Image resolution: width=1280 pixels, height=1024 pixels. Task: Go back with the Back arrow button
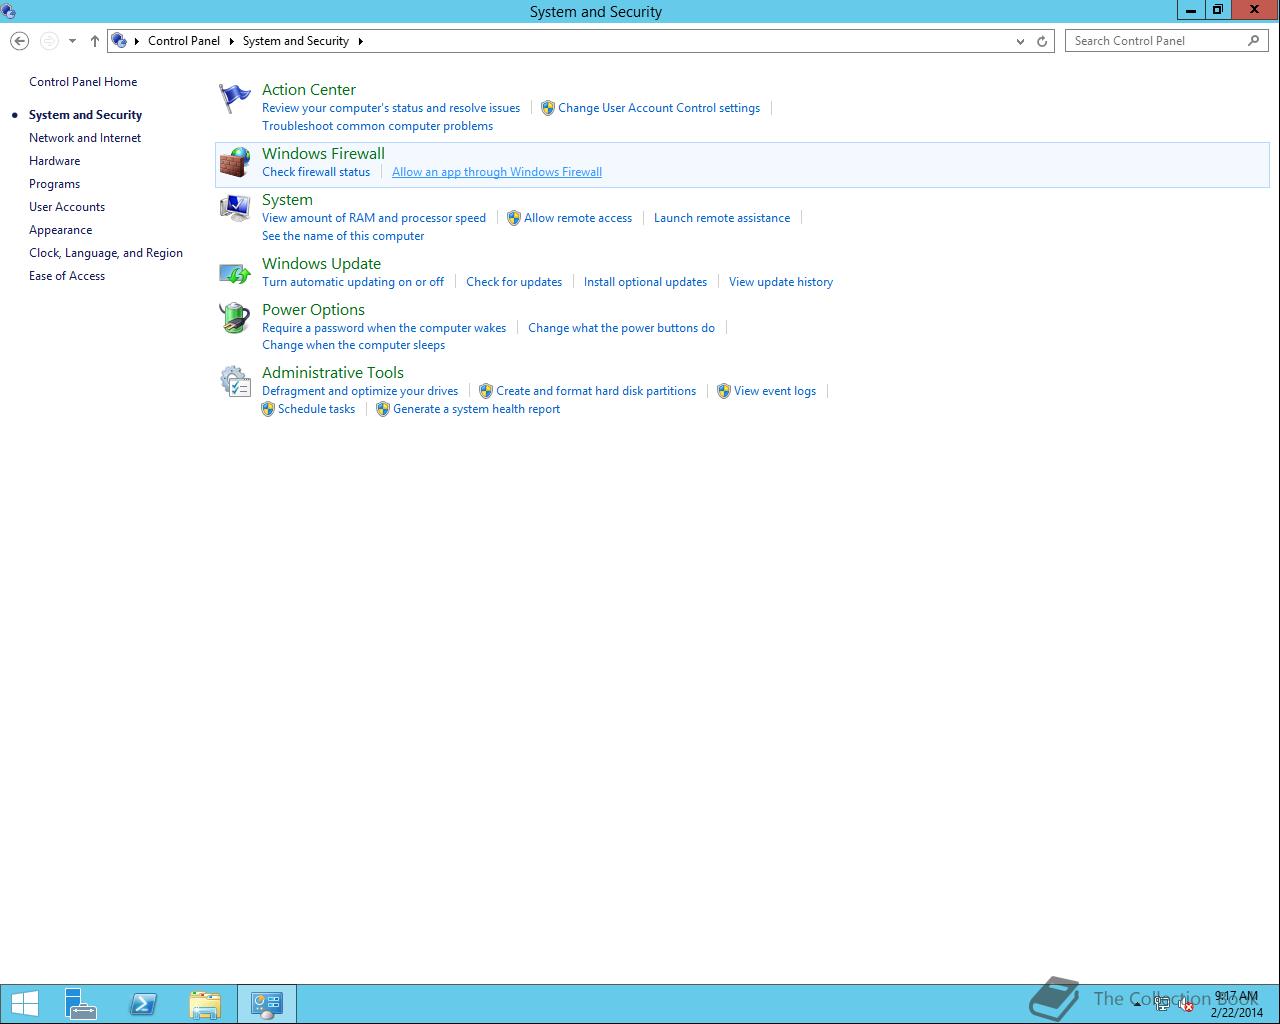point(19,41)
